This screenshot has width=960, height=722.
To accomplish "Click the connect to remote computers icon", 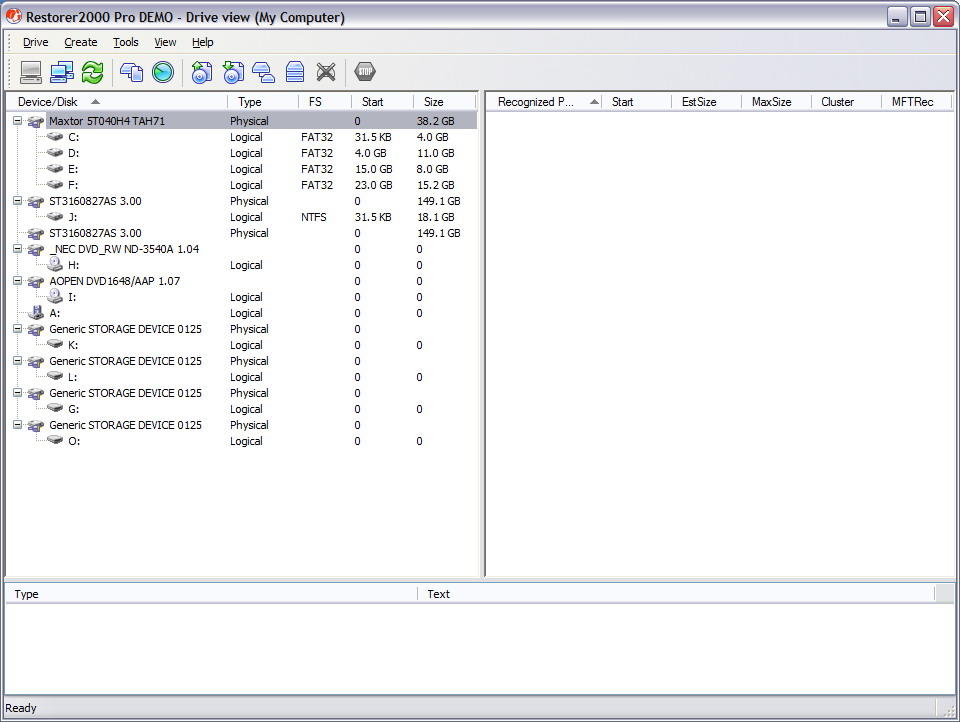I will tap(62, 72).
